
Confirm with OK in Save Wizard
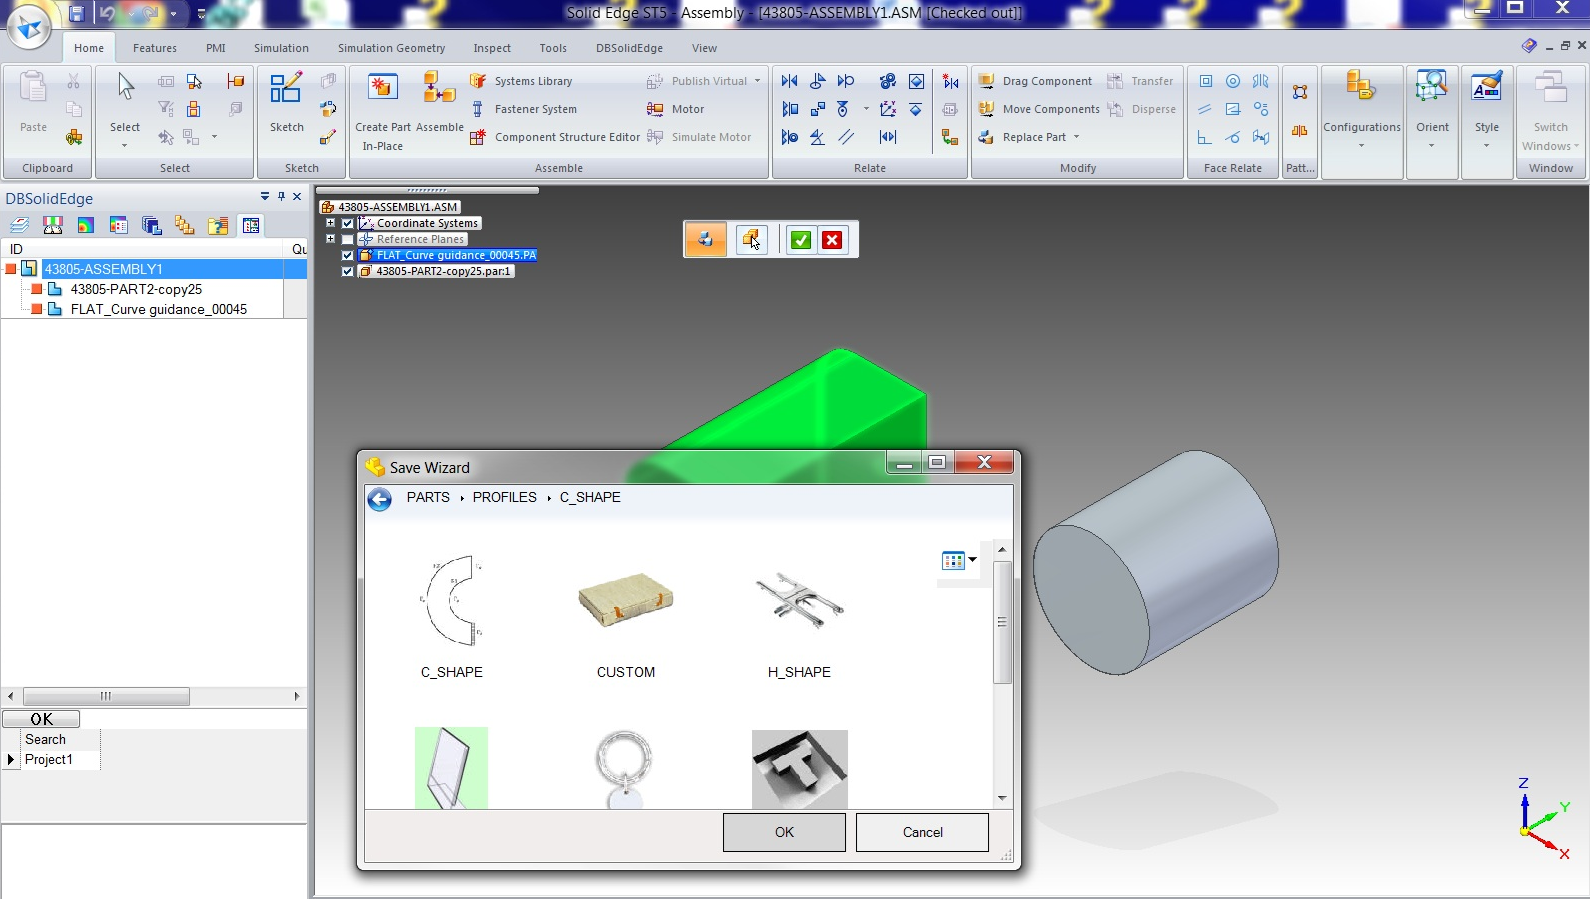click(x=784, y=832)
